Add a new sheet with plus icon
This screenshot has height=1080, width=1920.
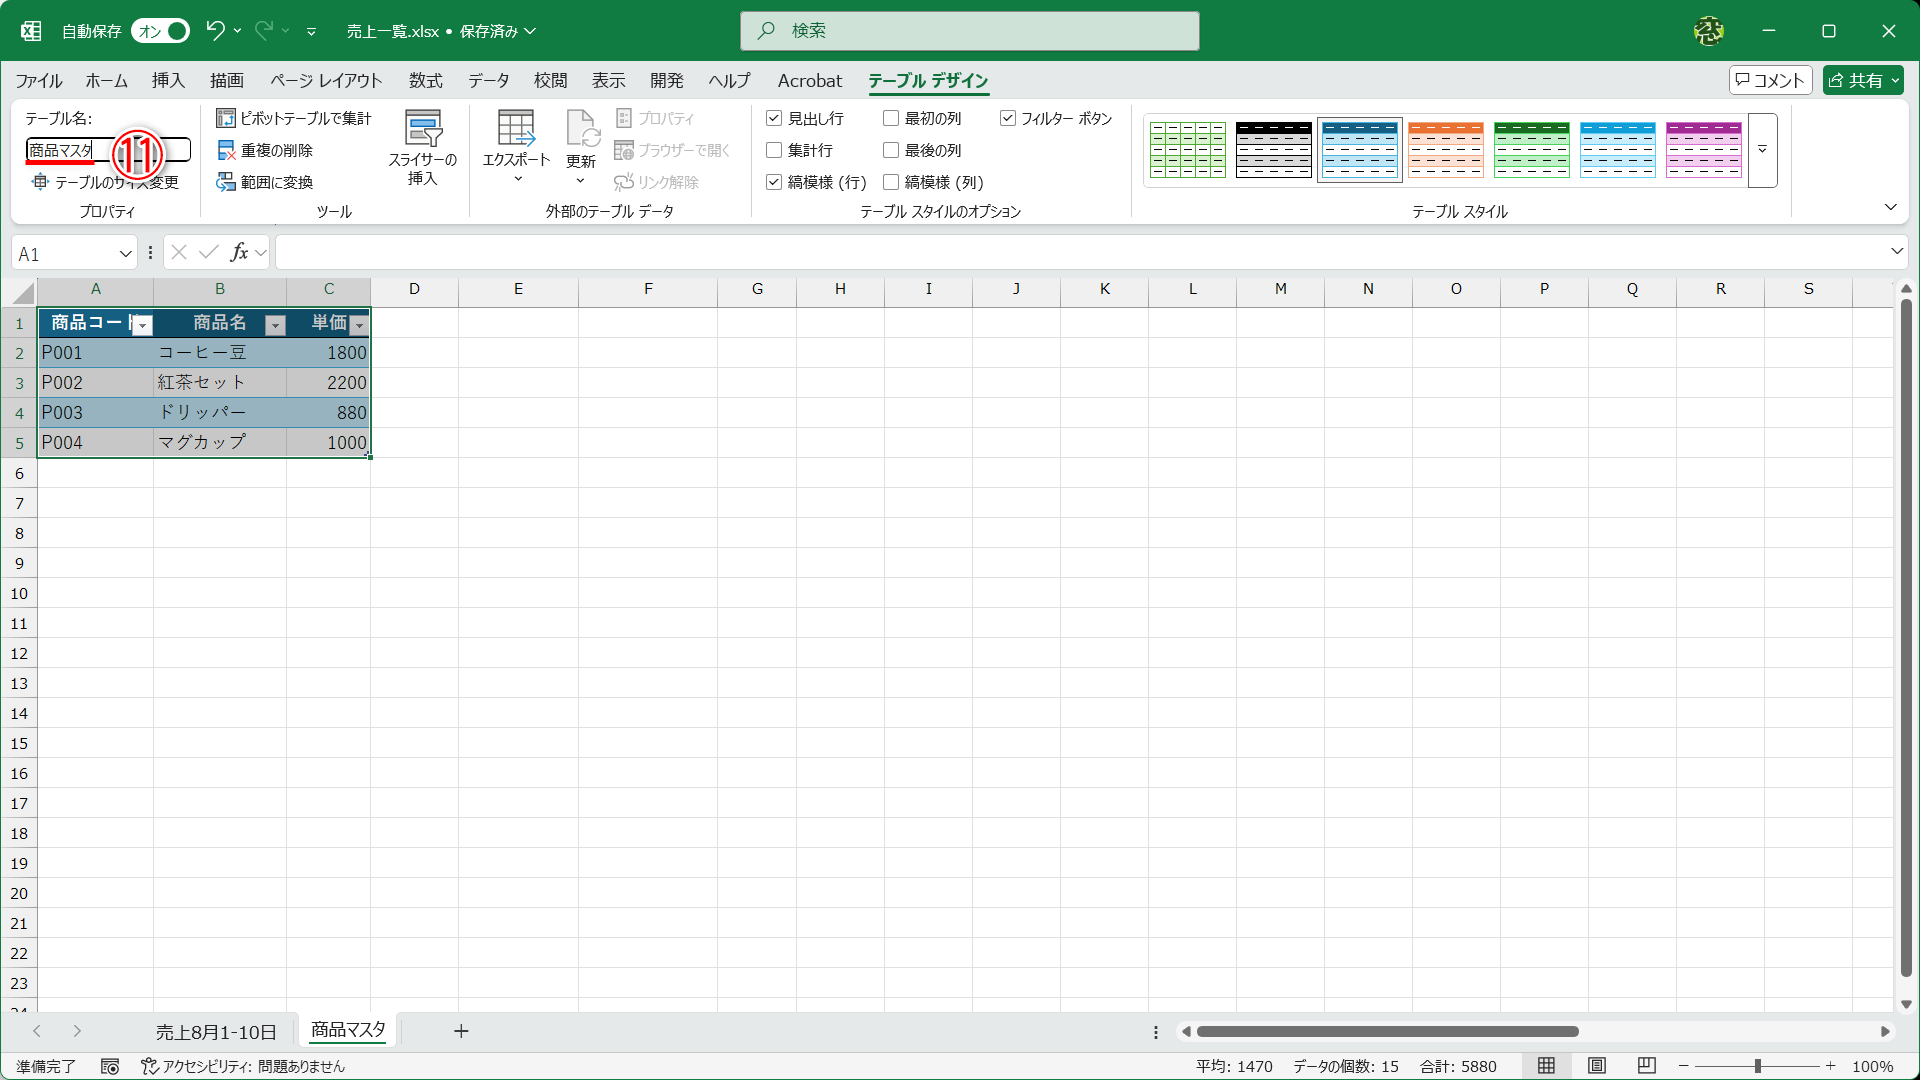pos(461,1031)
